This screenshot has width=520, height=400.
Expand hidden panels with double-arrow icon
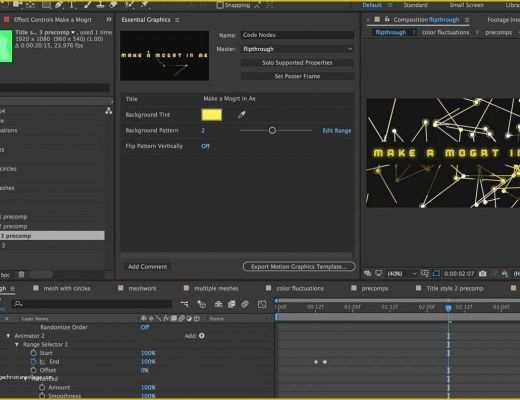[x=109, y=20]
